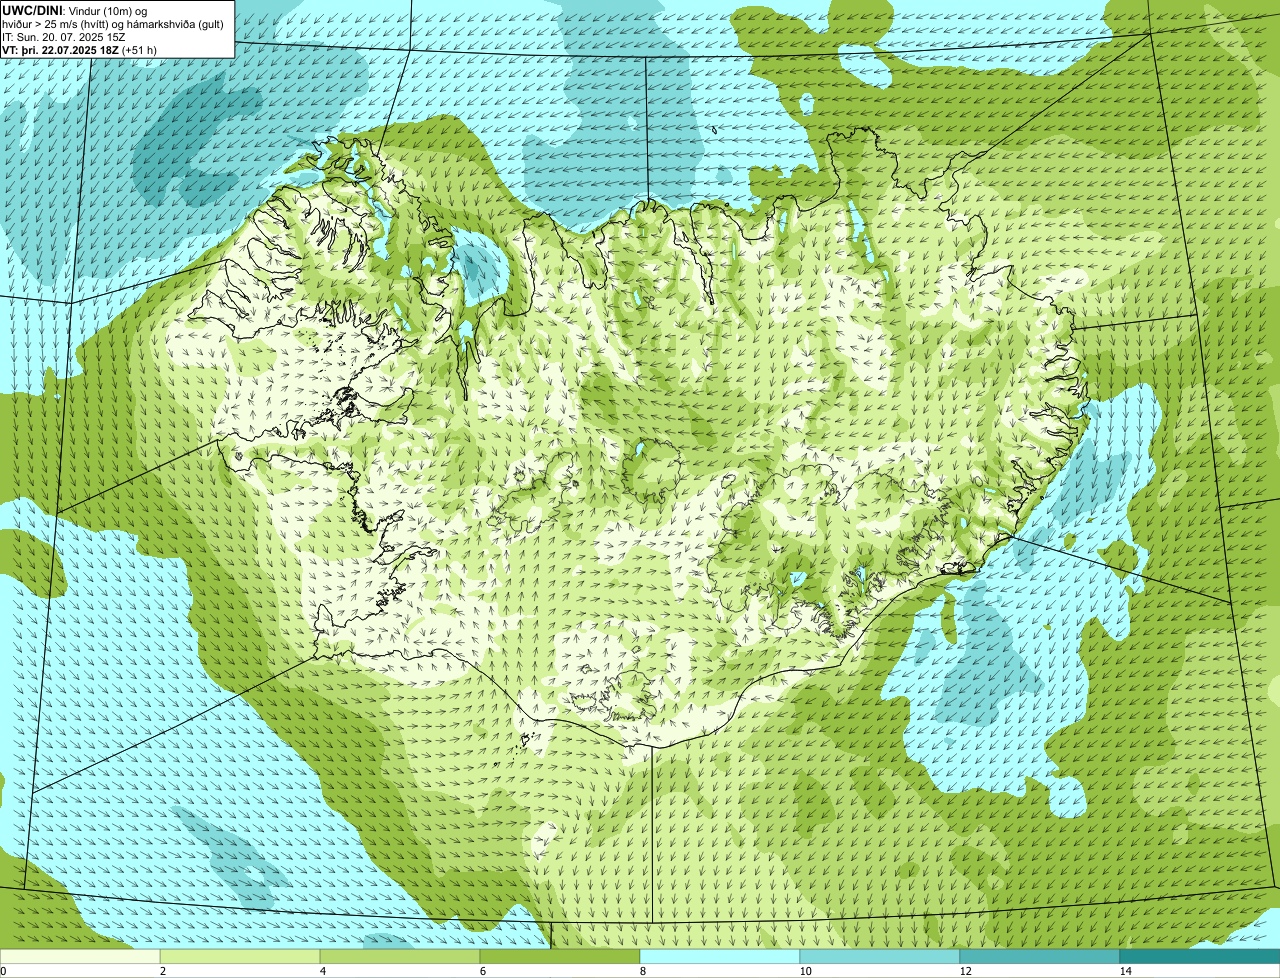Click the '4' color scale label
This screenshot has height=978, width=1280.
click(322, 971)
